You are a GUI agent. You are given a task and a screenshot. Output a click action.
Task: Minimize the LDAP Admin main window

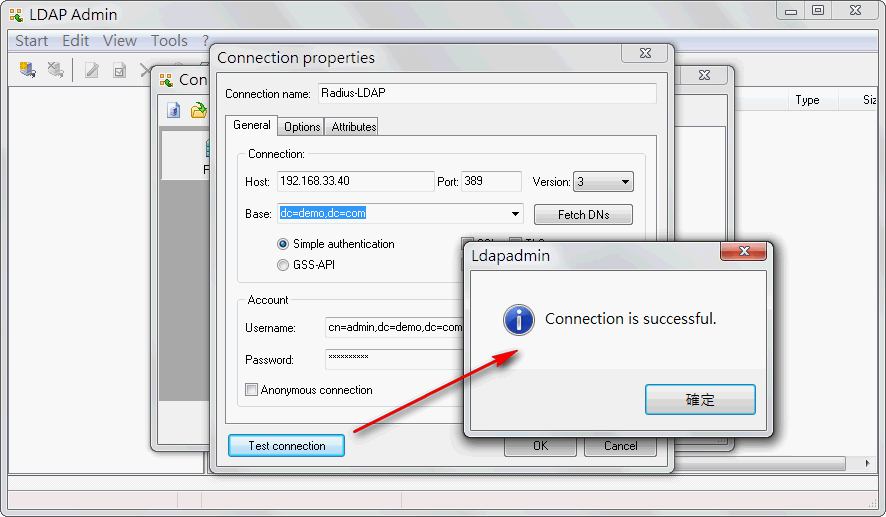(x=791, y=10)
